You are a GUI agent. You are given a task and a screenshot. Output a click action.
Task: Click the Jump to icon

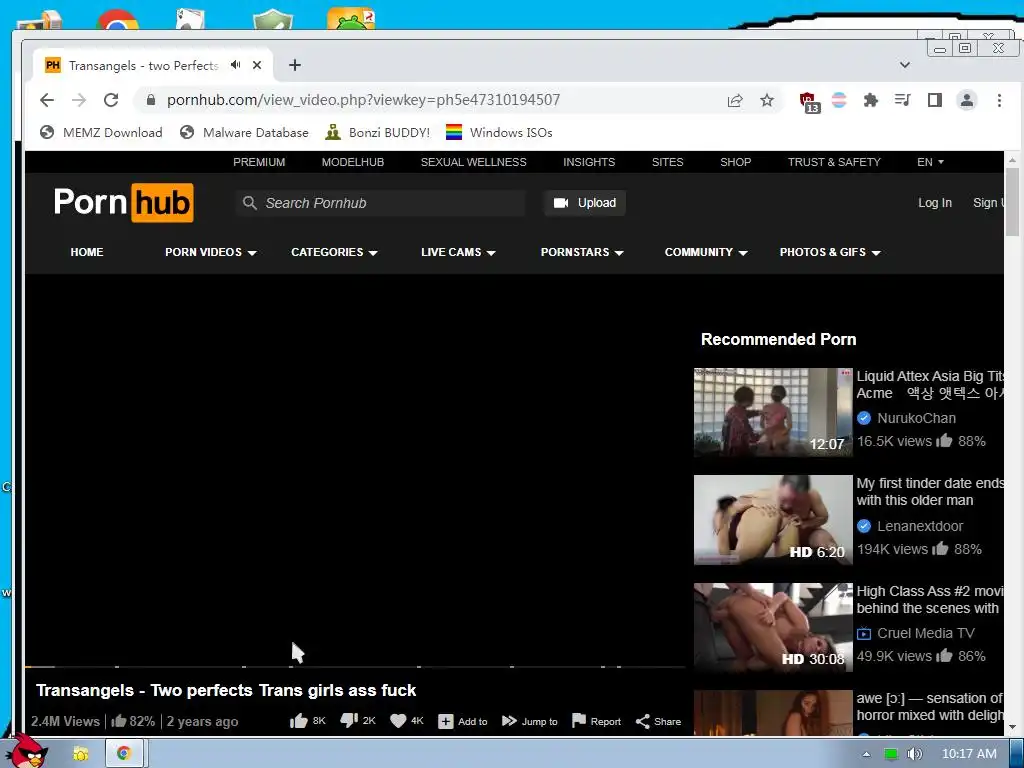coord(509,721)
